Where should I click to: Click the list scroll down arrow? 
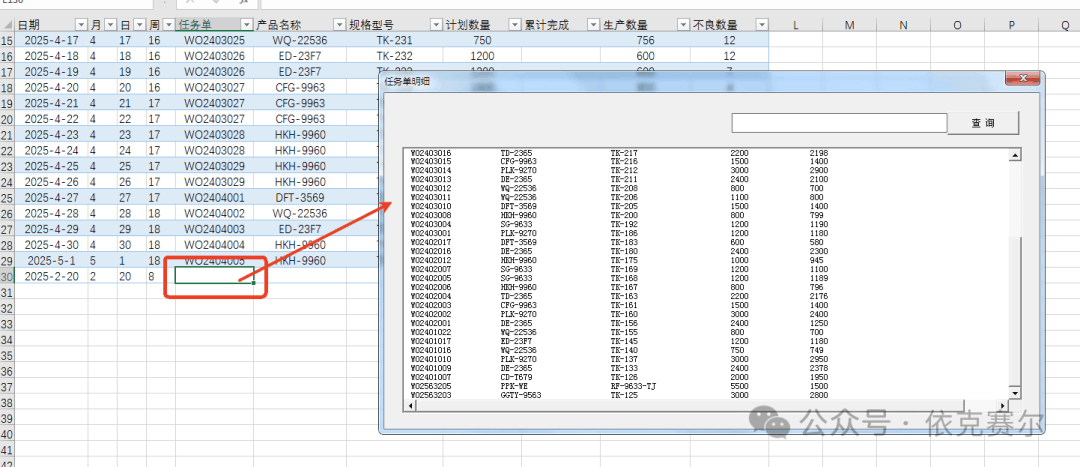(x=1015, y=393)
